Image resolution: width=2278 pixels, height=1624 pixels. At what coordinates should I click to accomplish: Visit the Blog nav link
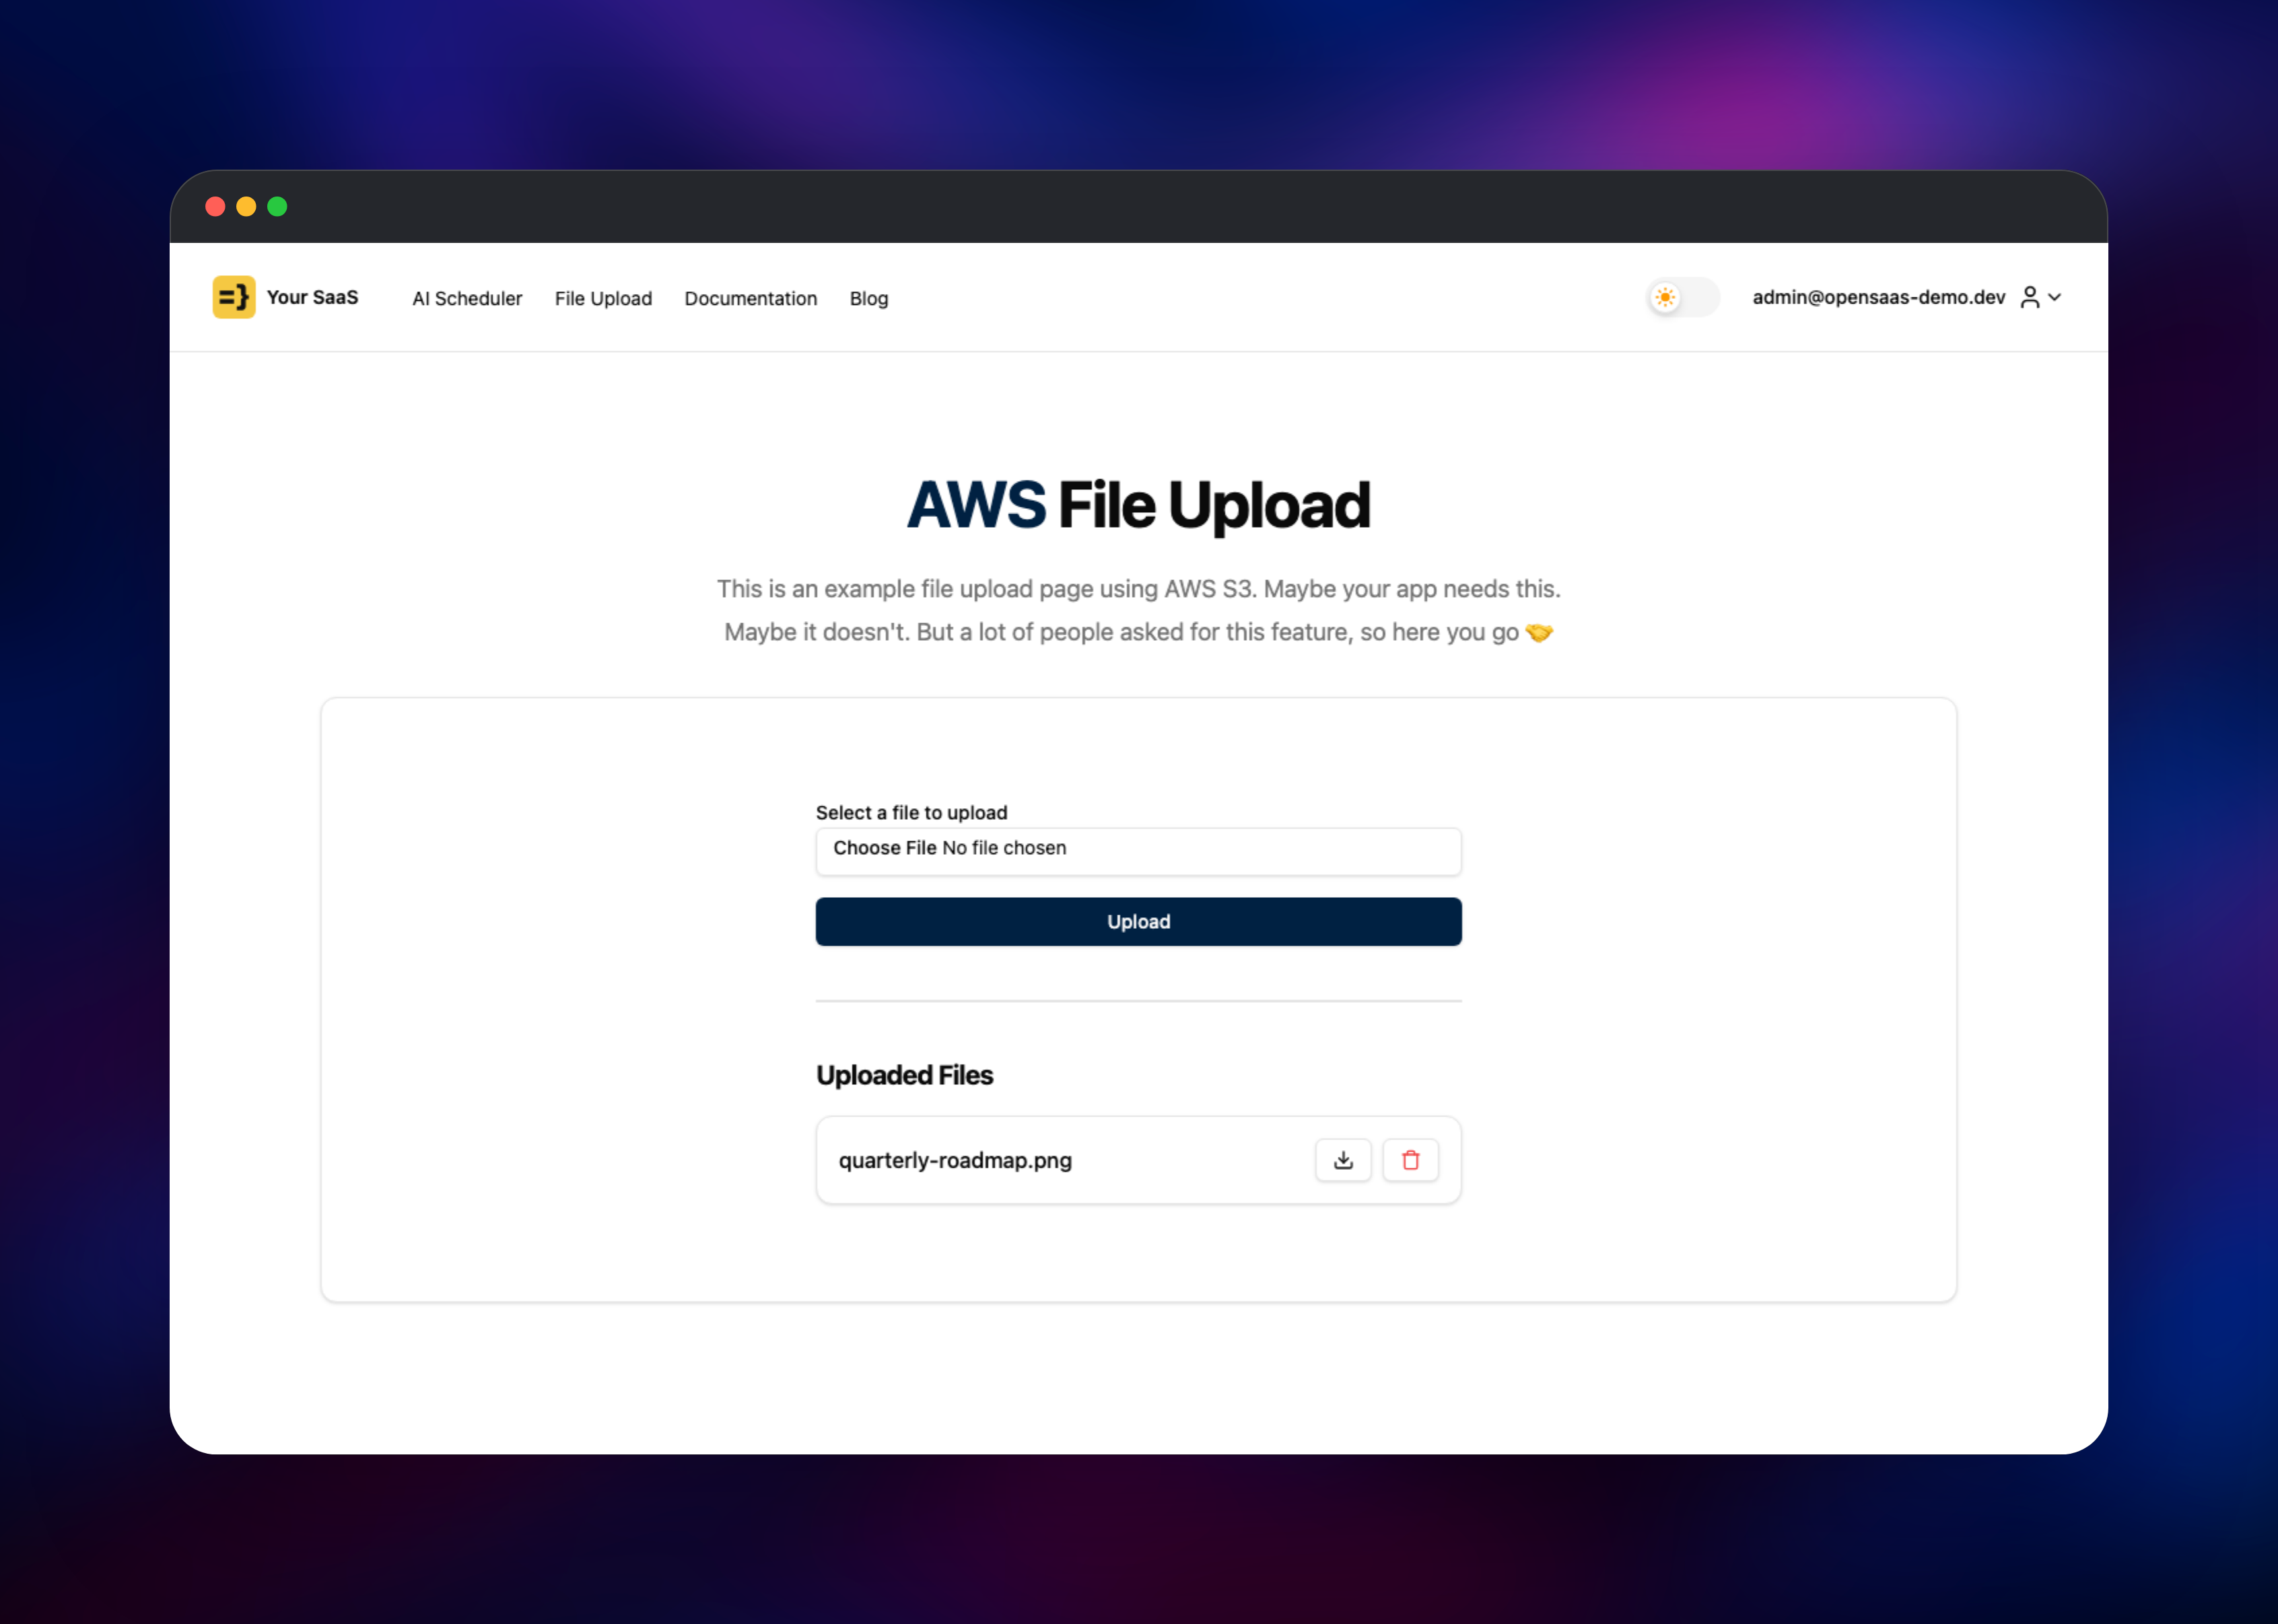868,298
